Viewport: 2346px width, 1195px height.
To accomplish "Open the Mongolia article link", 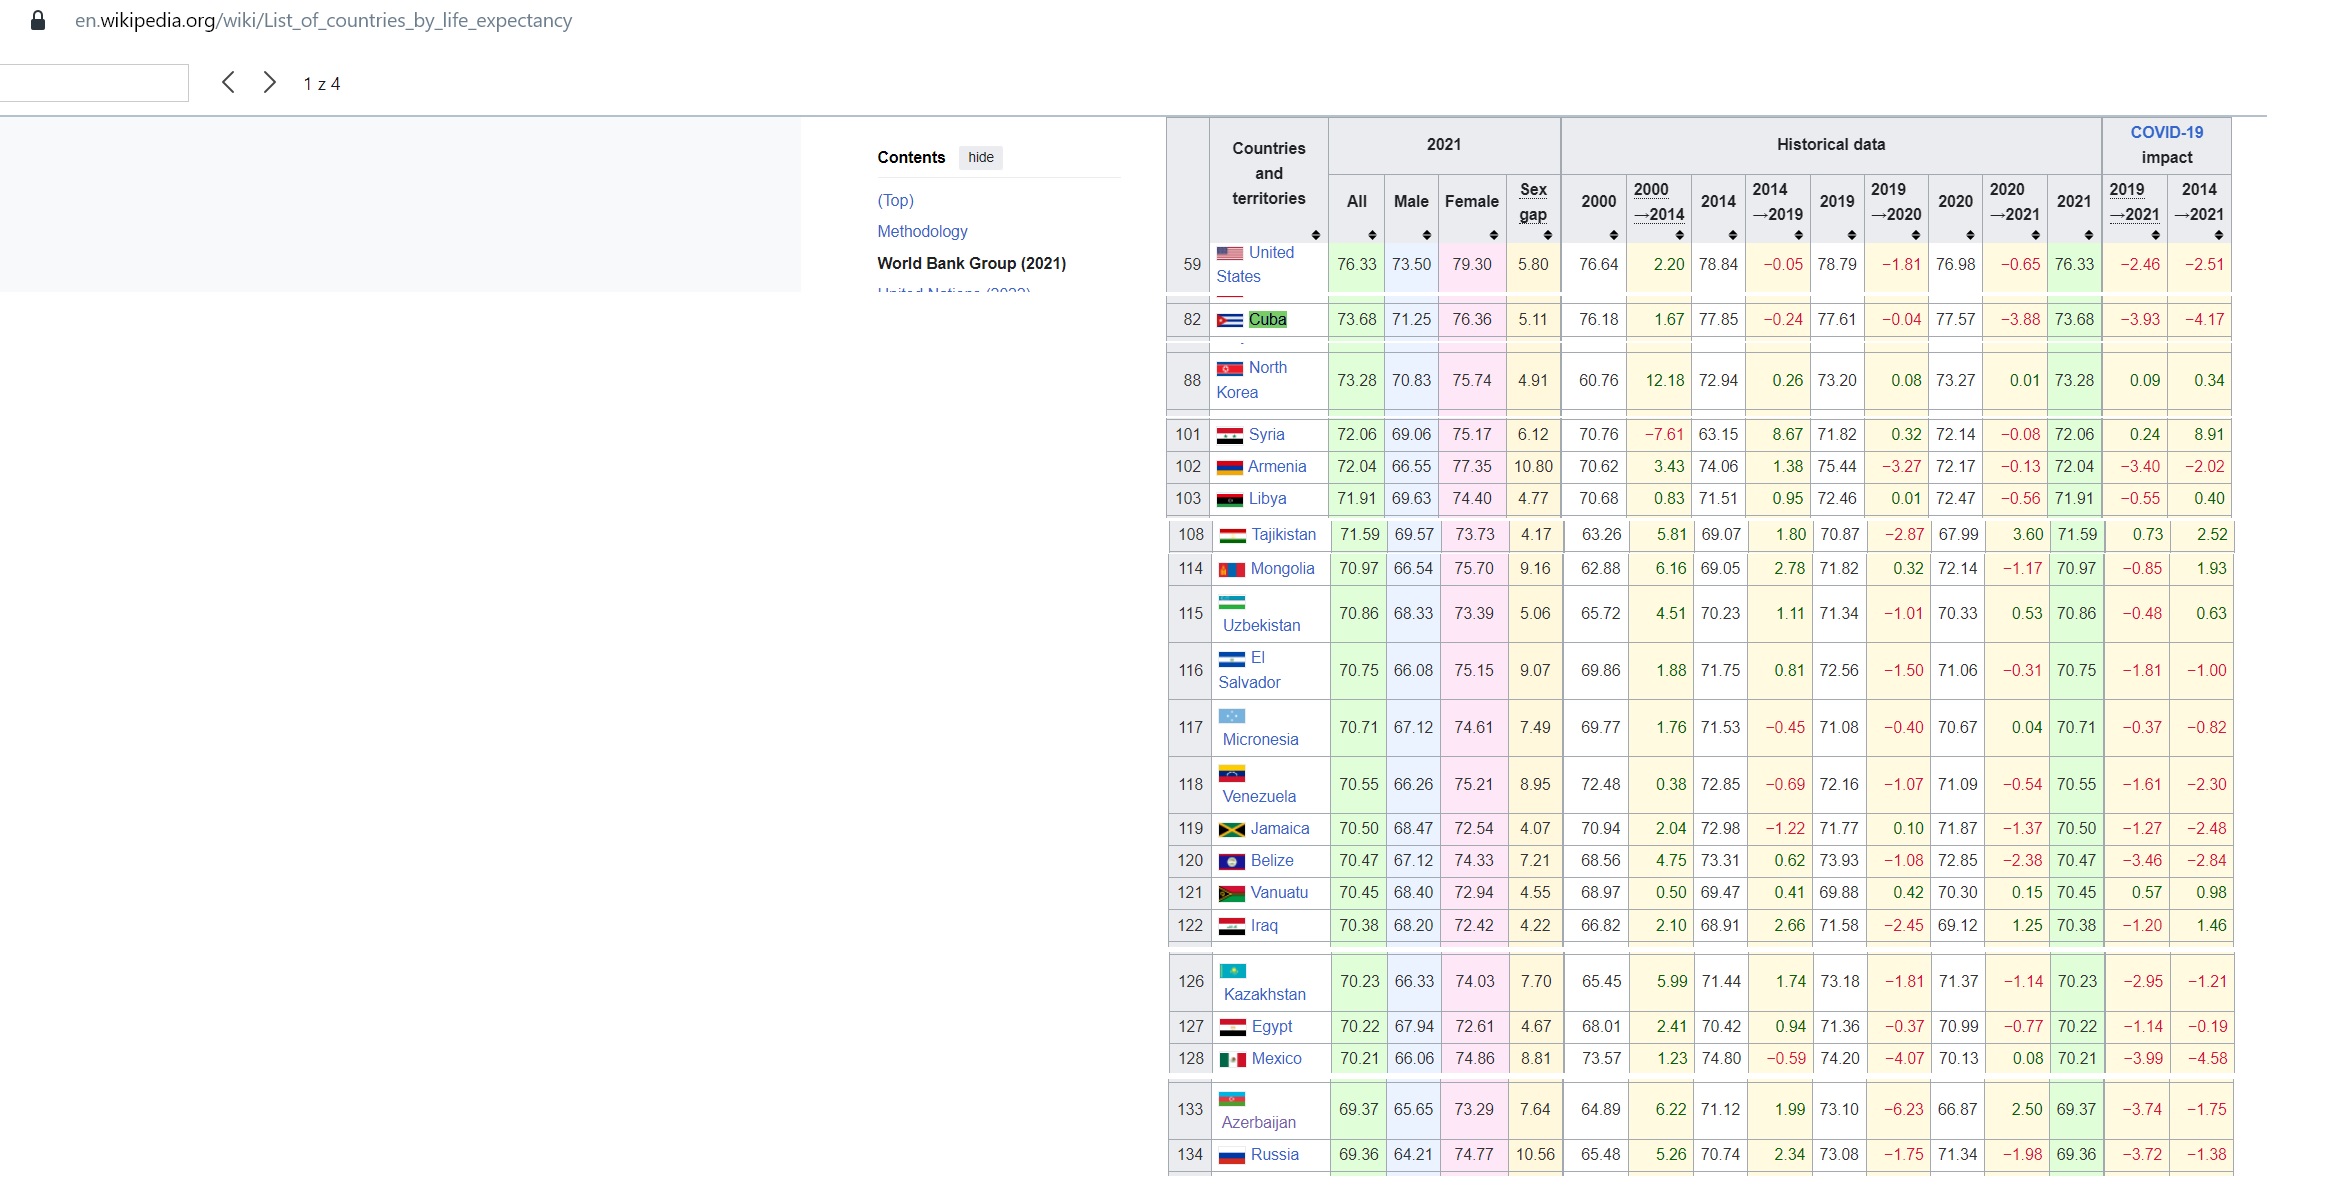I will (1282, 569).
